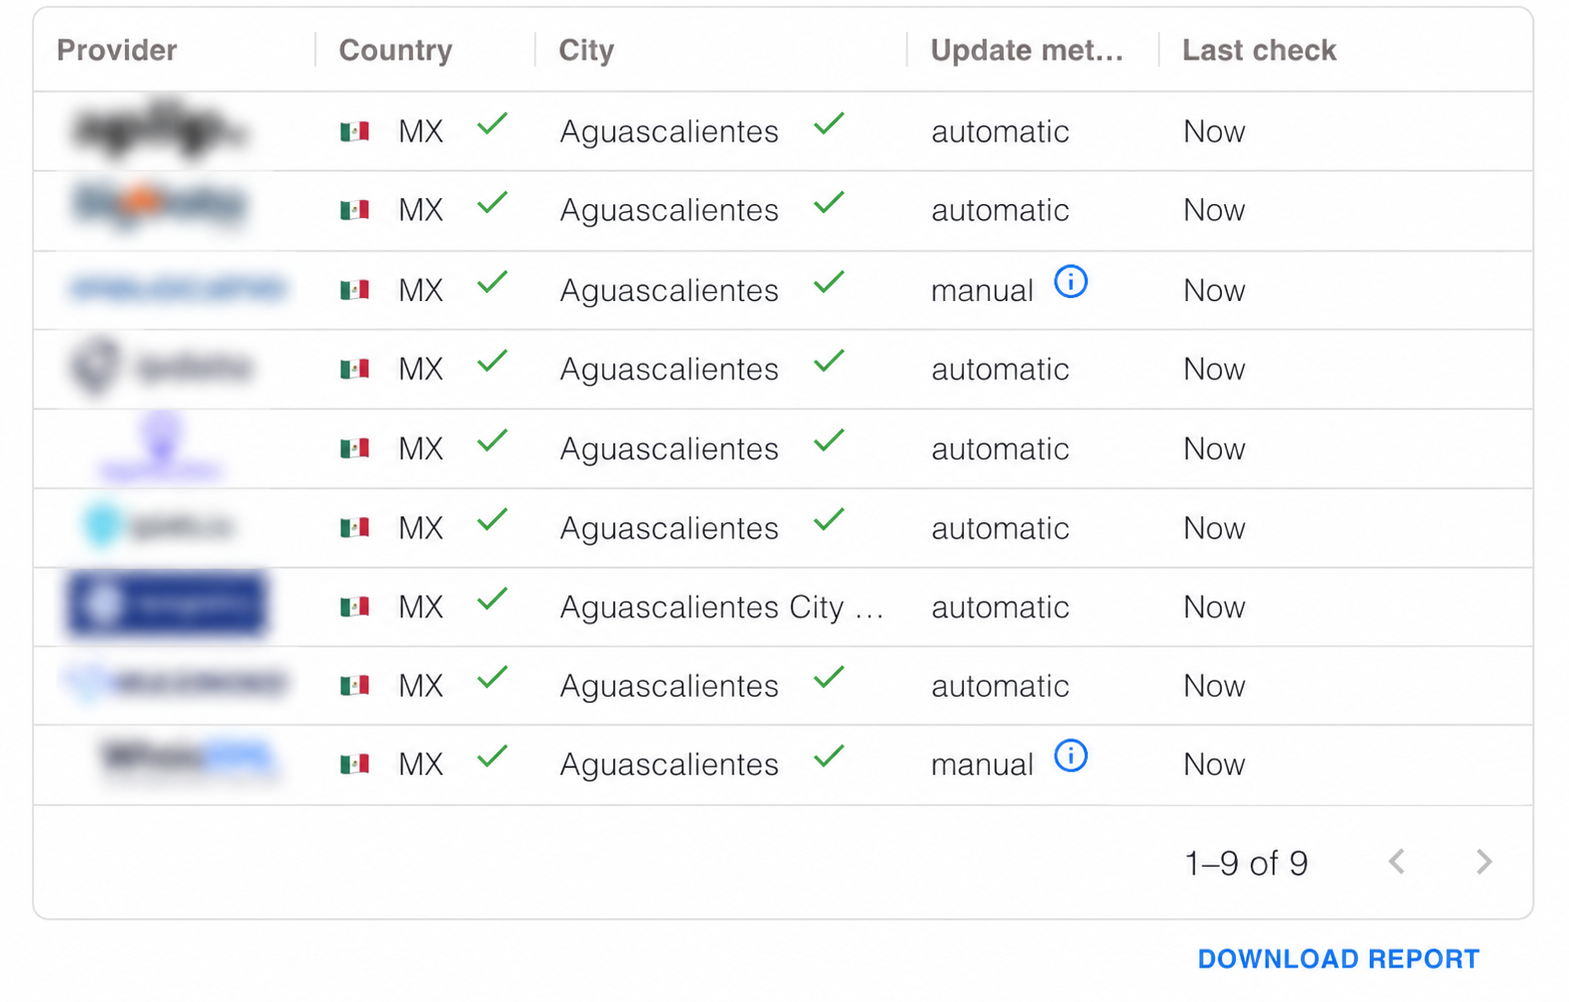Image resolution: width=1569 pixels, height=1002 pixels.
Task: Click 'MX' in the Aguascalientes City row
Action: click(421, 607)
